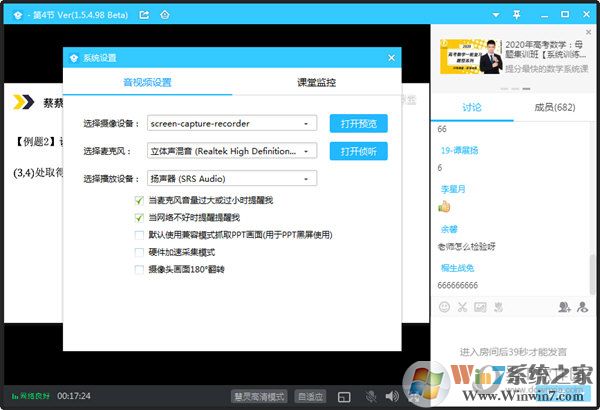
Task: Open the 选择麦克风 dropdown
Action: pyautogui.click(x=232, y=151)
